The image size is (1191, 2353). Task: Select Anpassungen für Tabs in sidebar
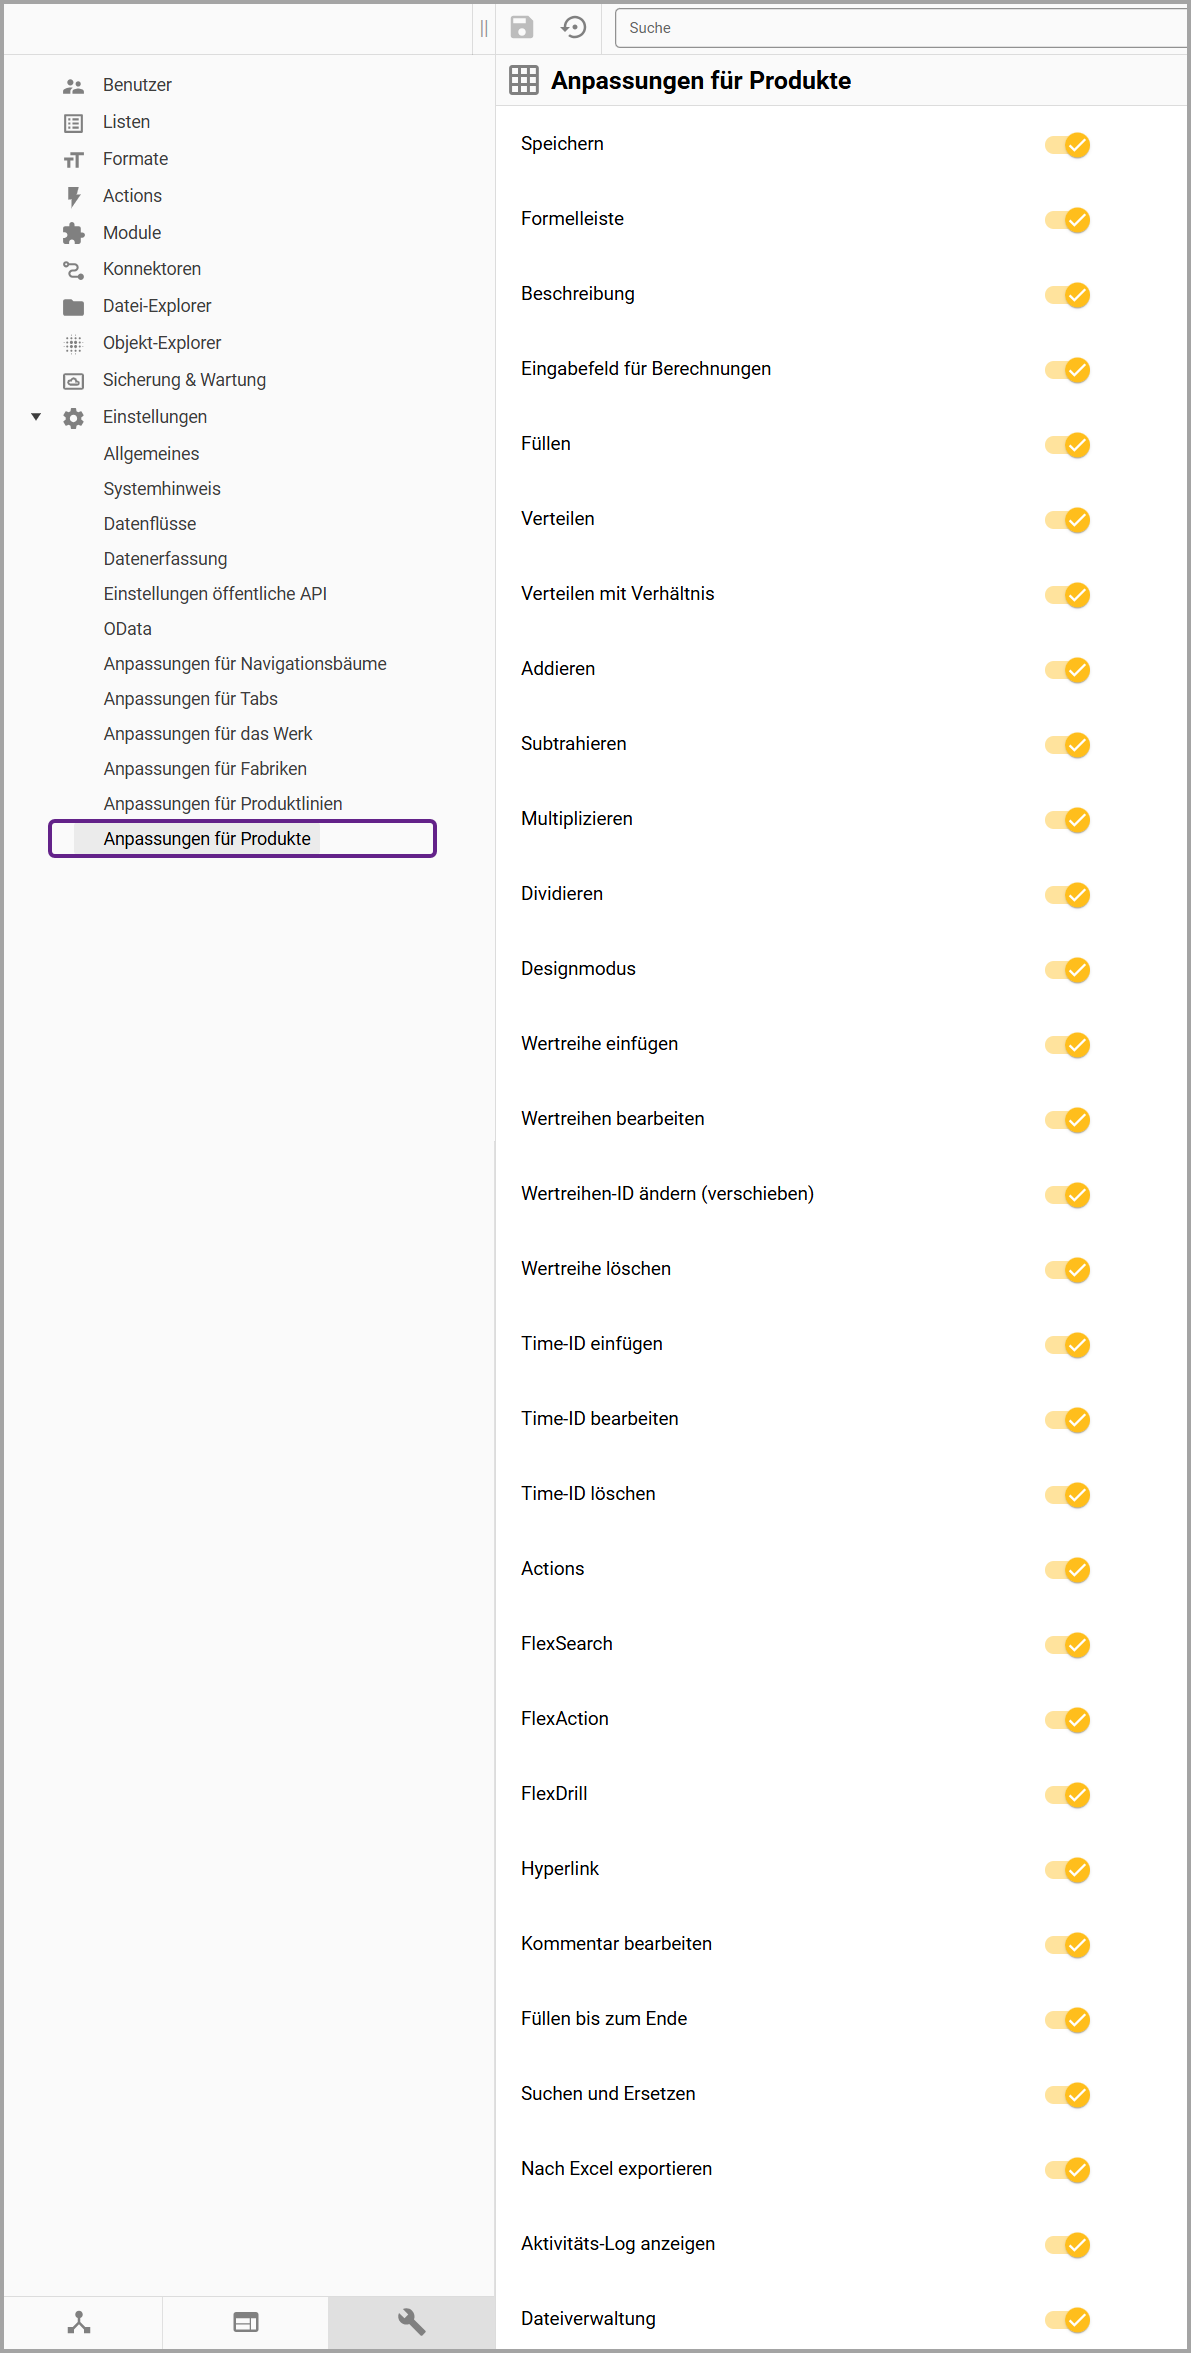(x=190, y=699)
